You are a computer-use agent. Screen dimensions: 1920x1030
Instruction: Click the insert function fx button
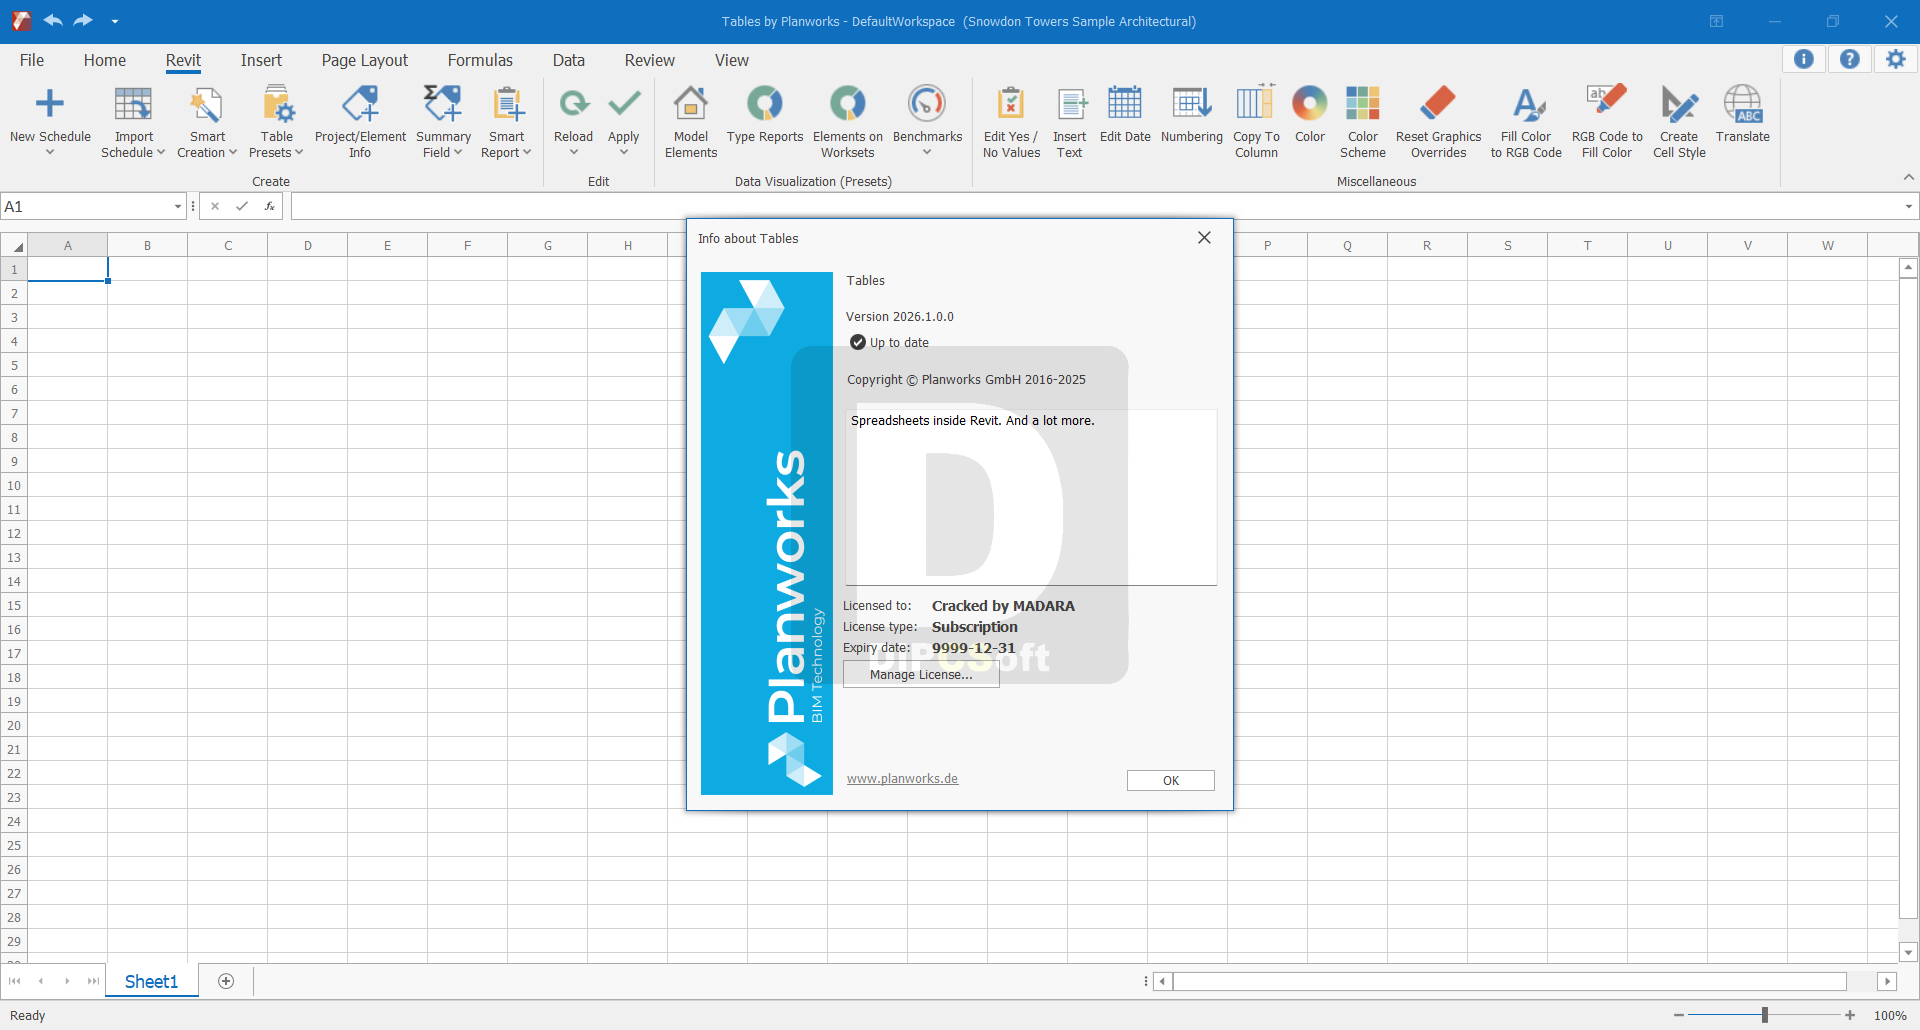[269, 207]
